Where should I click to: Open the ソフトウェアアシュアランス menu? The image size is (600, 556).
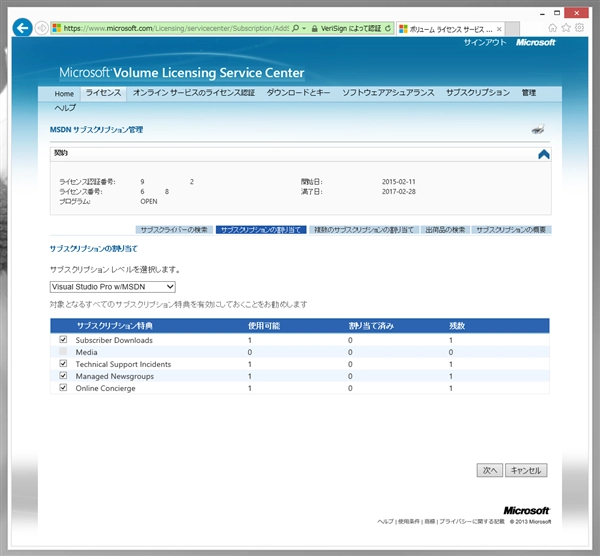click(x=388, y=93)
